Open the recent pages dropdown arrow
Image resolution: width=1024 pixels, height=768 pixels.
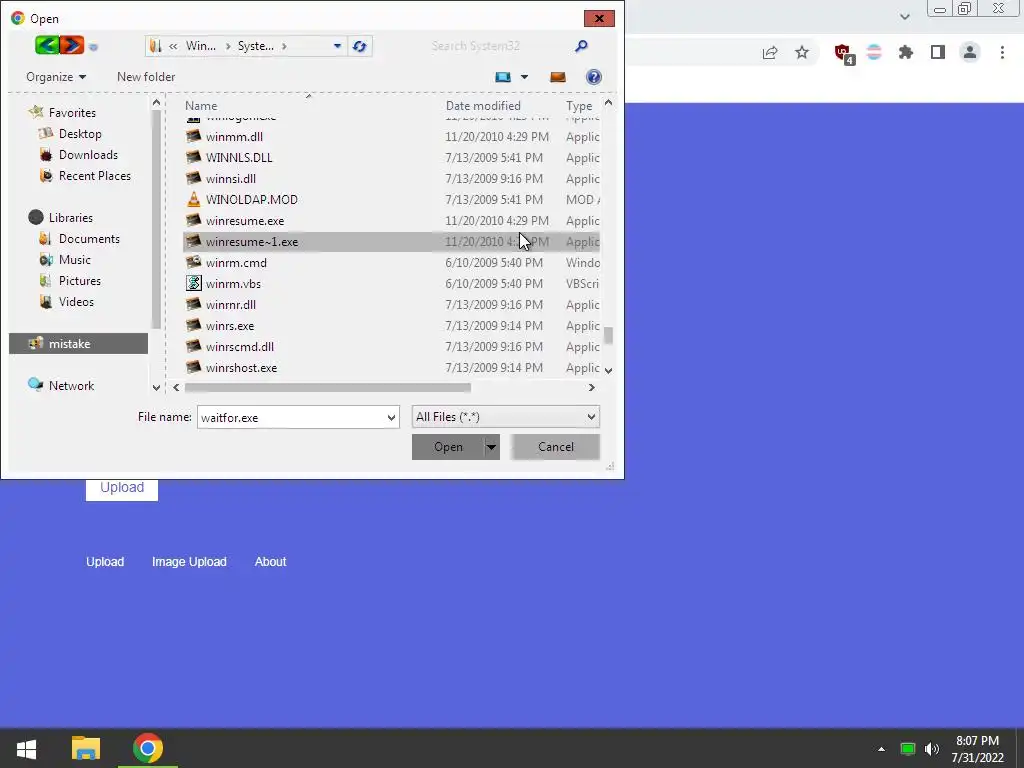pyautogui.click(x=93, y=46)
